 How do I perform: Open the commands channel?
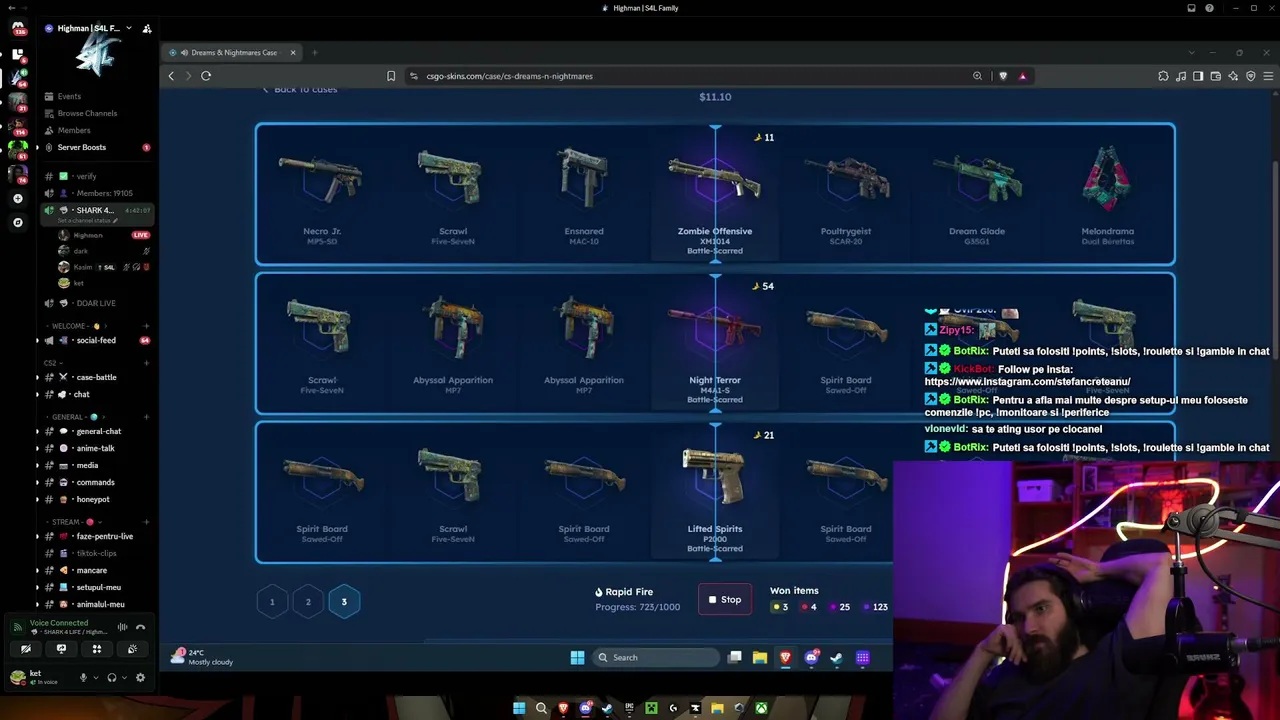[96, 482]
